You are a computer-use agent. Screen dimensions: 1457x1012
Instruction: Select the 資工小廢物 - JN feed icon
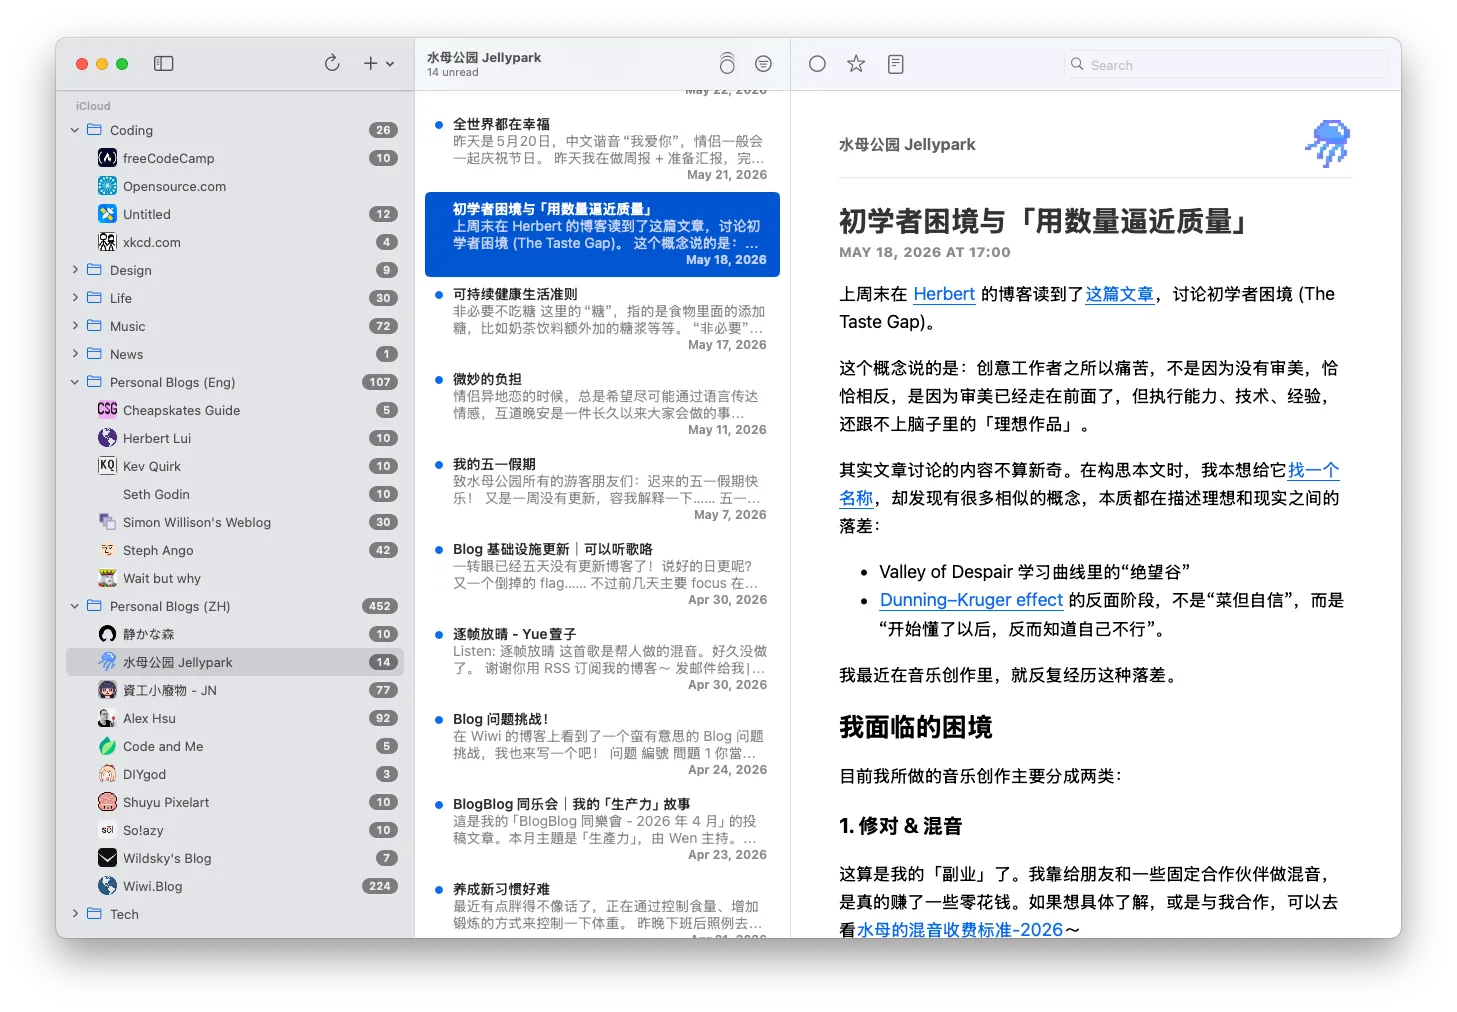[107, 690]
